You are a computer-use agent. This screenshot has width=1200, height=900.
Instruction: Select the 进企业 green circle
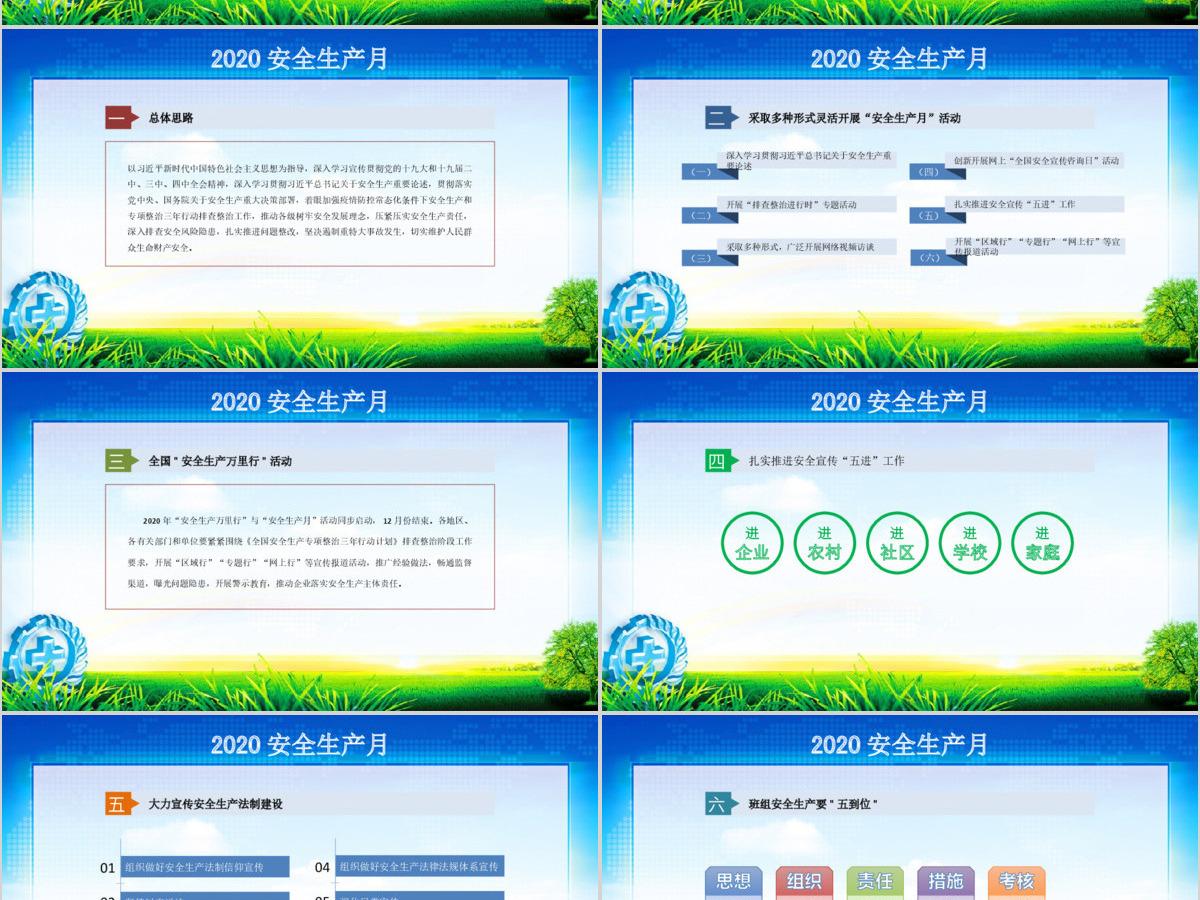(752, 543)
